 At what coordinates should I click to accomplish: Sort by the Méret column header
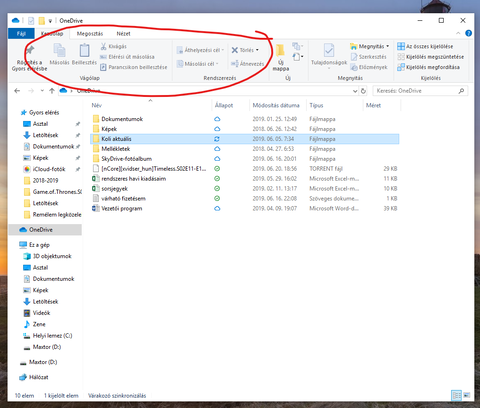coord(373,105)
